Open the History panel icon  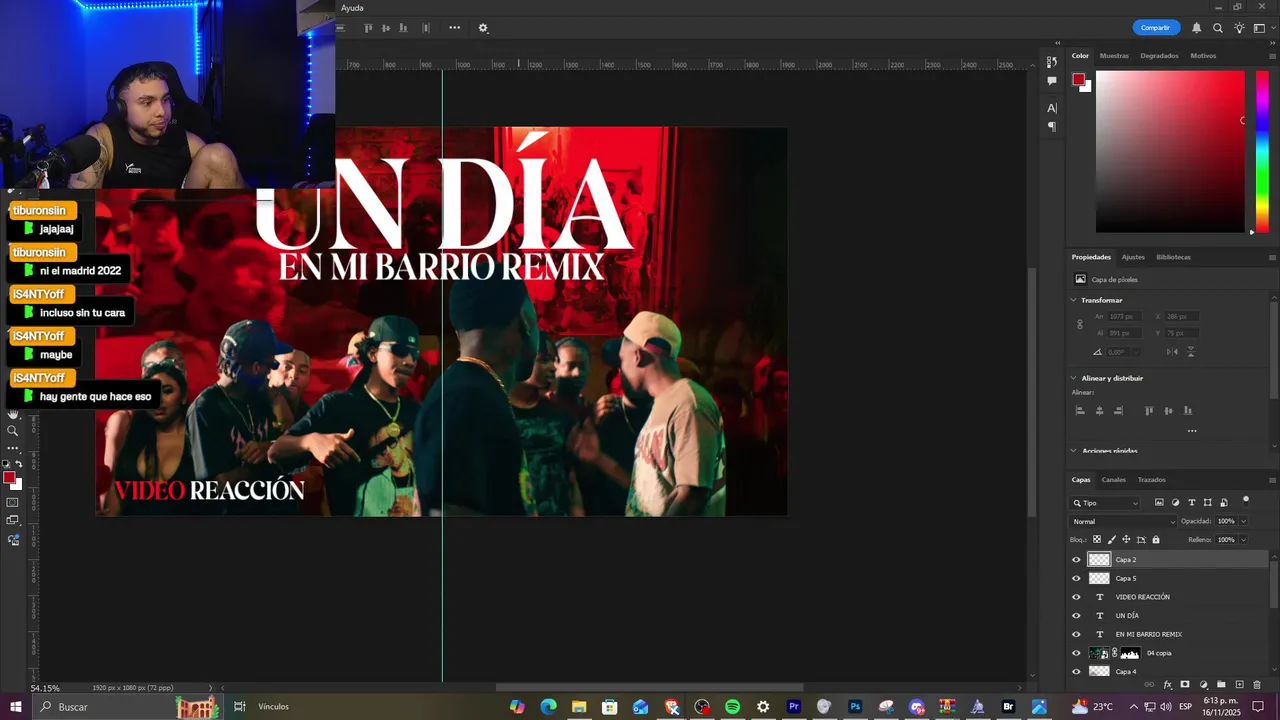pos(1052,62)
